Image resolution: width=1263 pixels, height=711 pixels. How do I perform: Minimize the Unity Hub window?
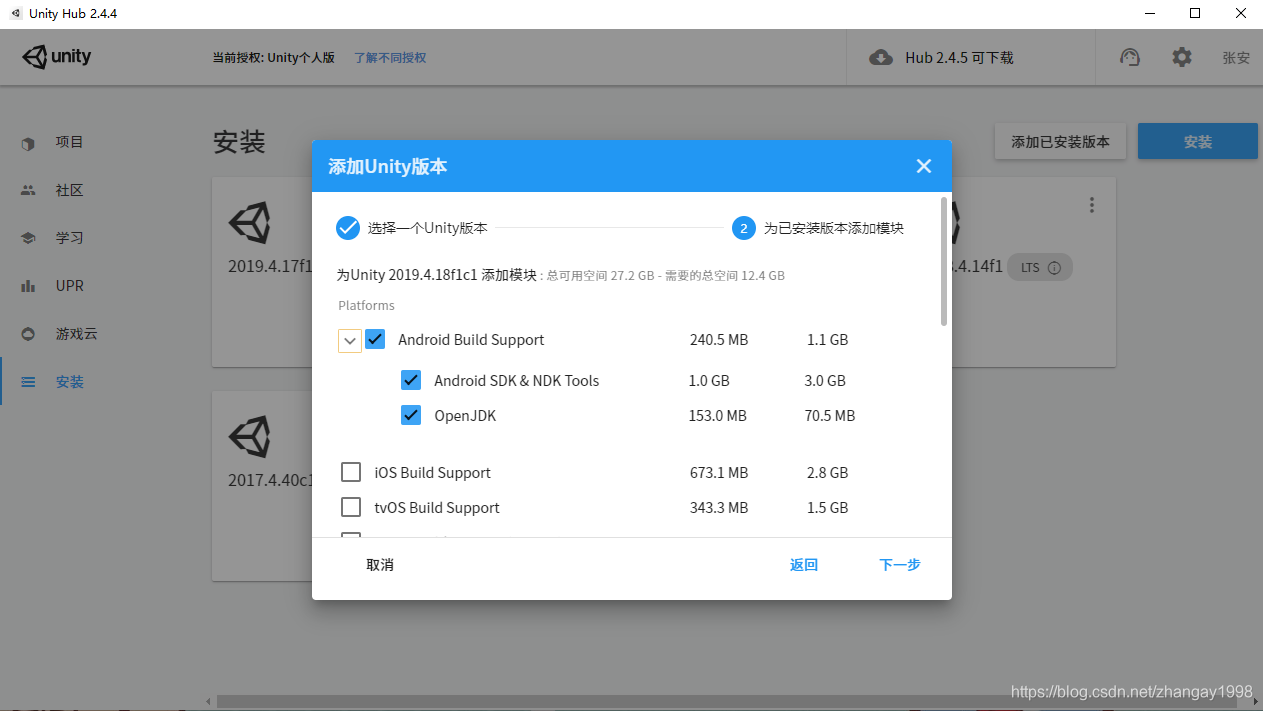coord(1148,14)
